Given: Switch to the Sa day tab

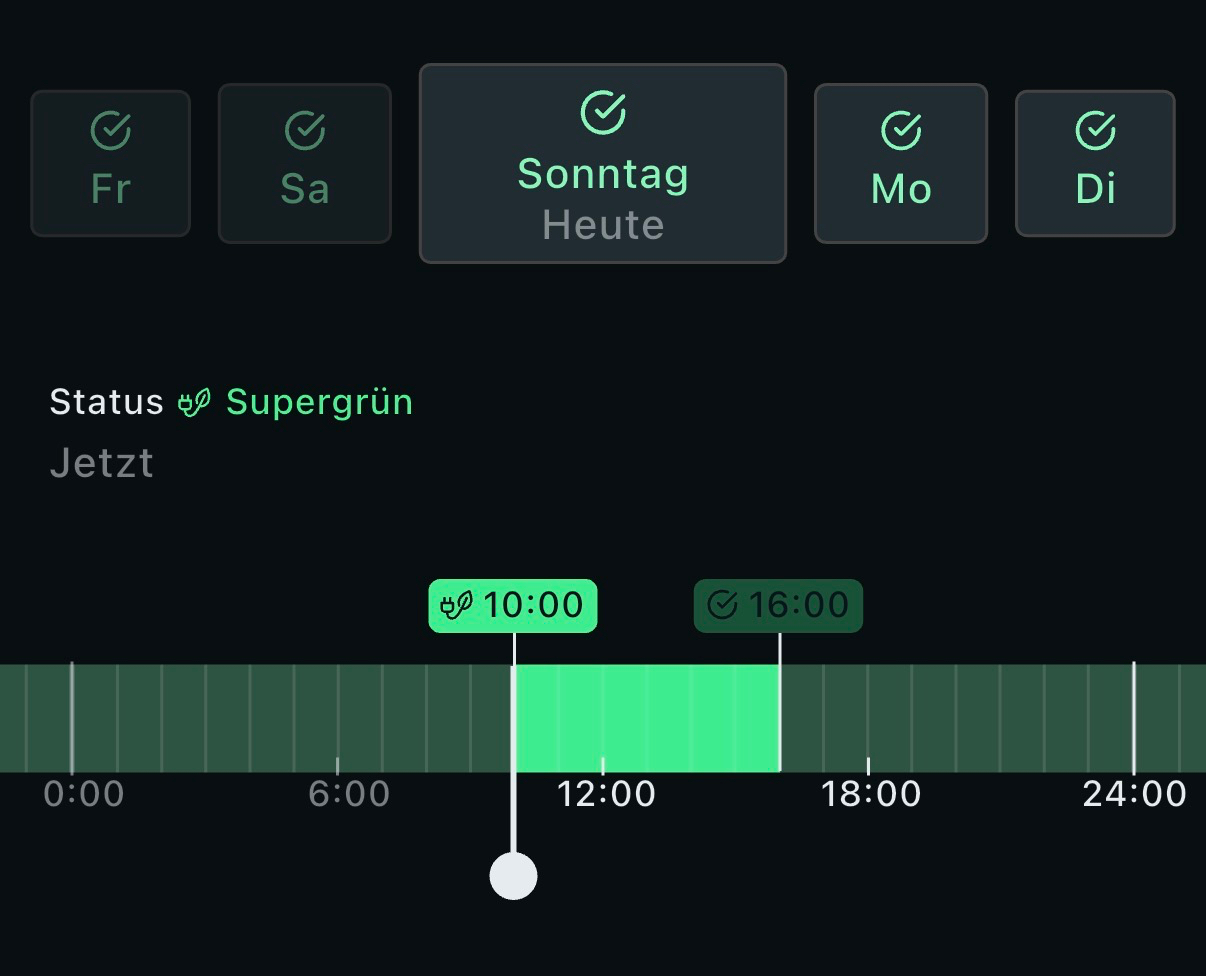Looking at the screenshot, I should (305, 164).
